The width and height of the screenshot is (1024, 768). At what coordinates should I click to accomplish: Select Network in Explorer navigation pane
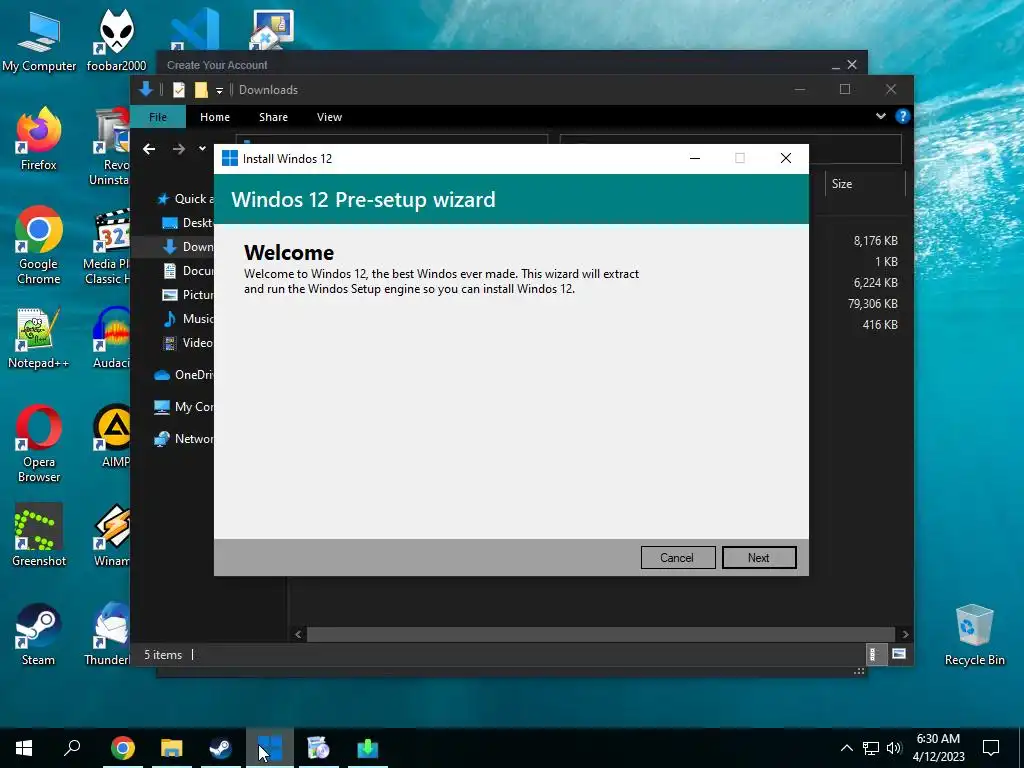pos(184,439)
